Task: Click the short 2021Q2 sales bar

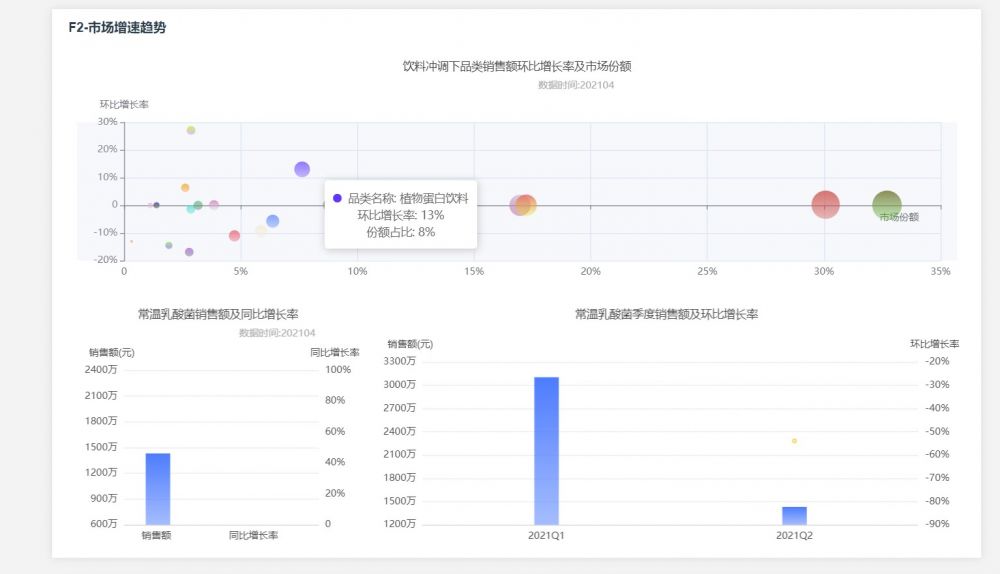Action: point(794,515)
